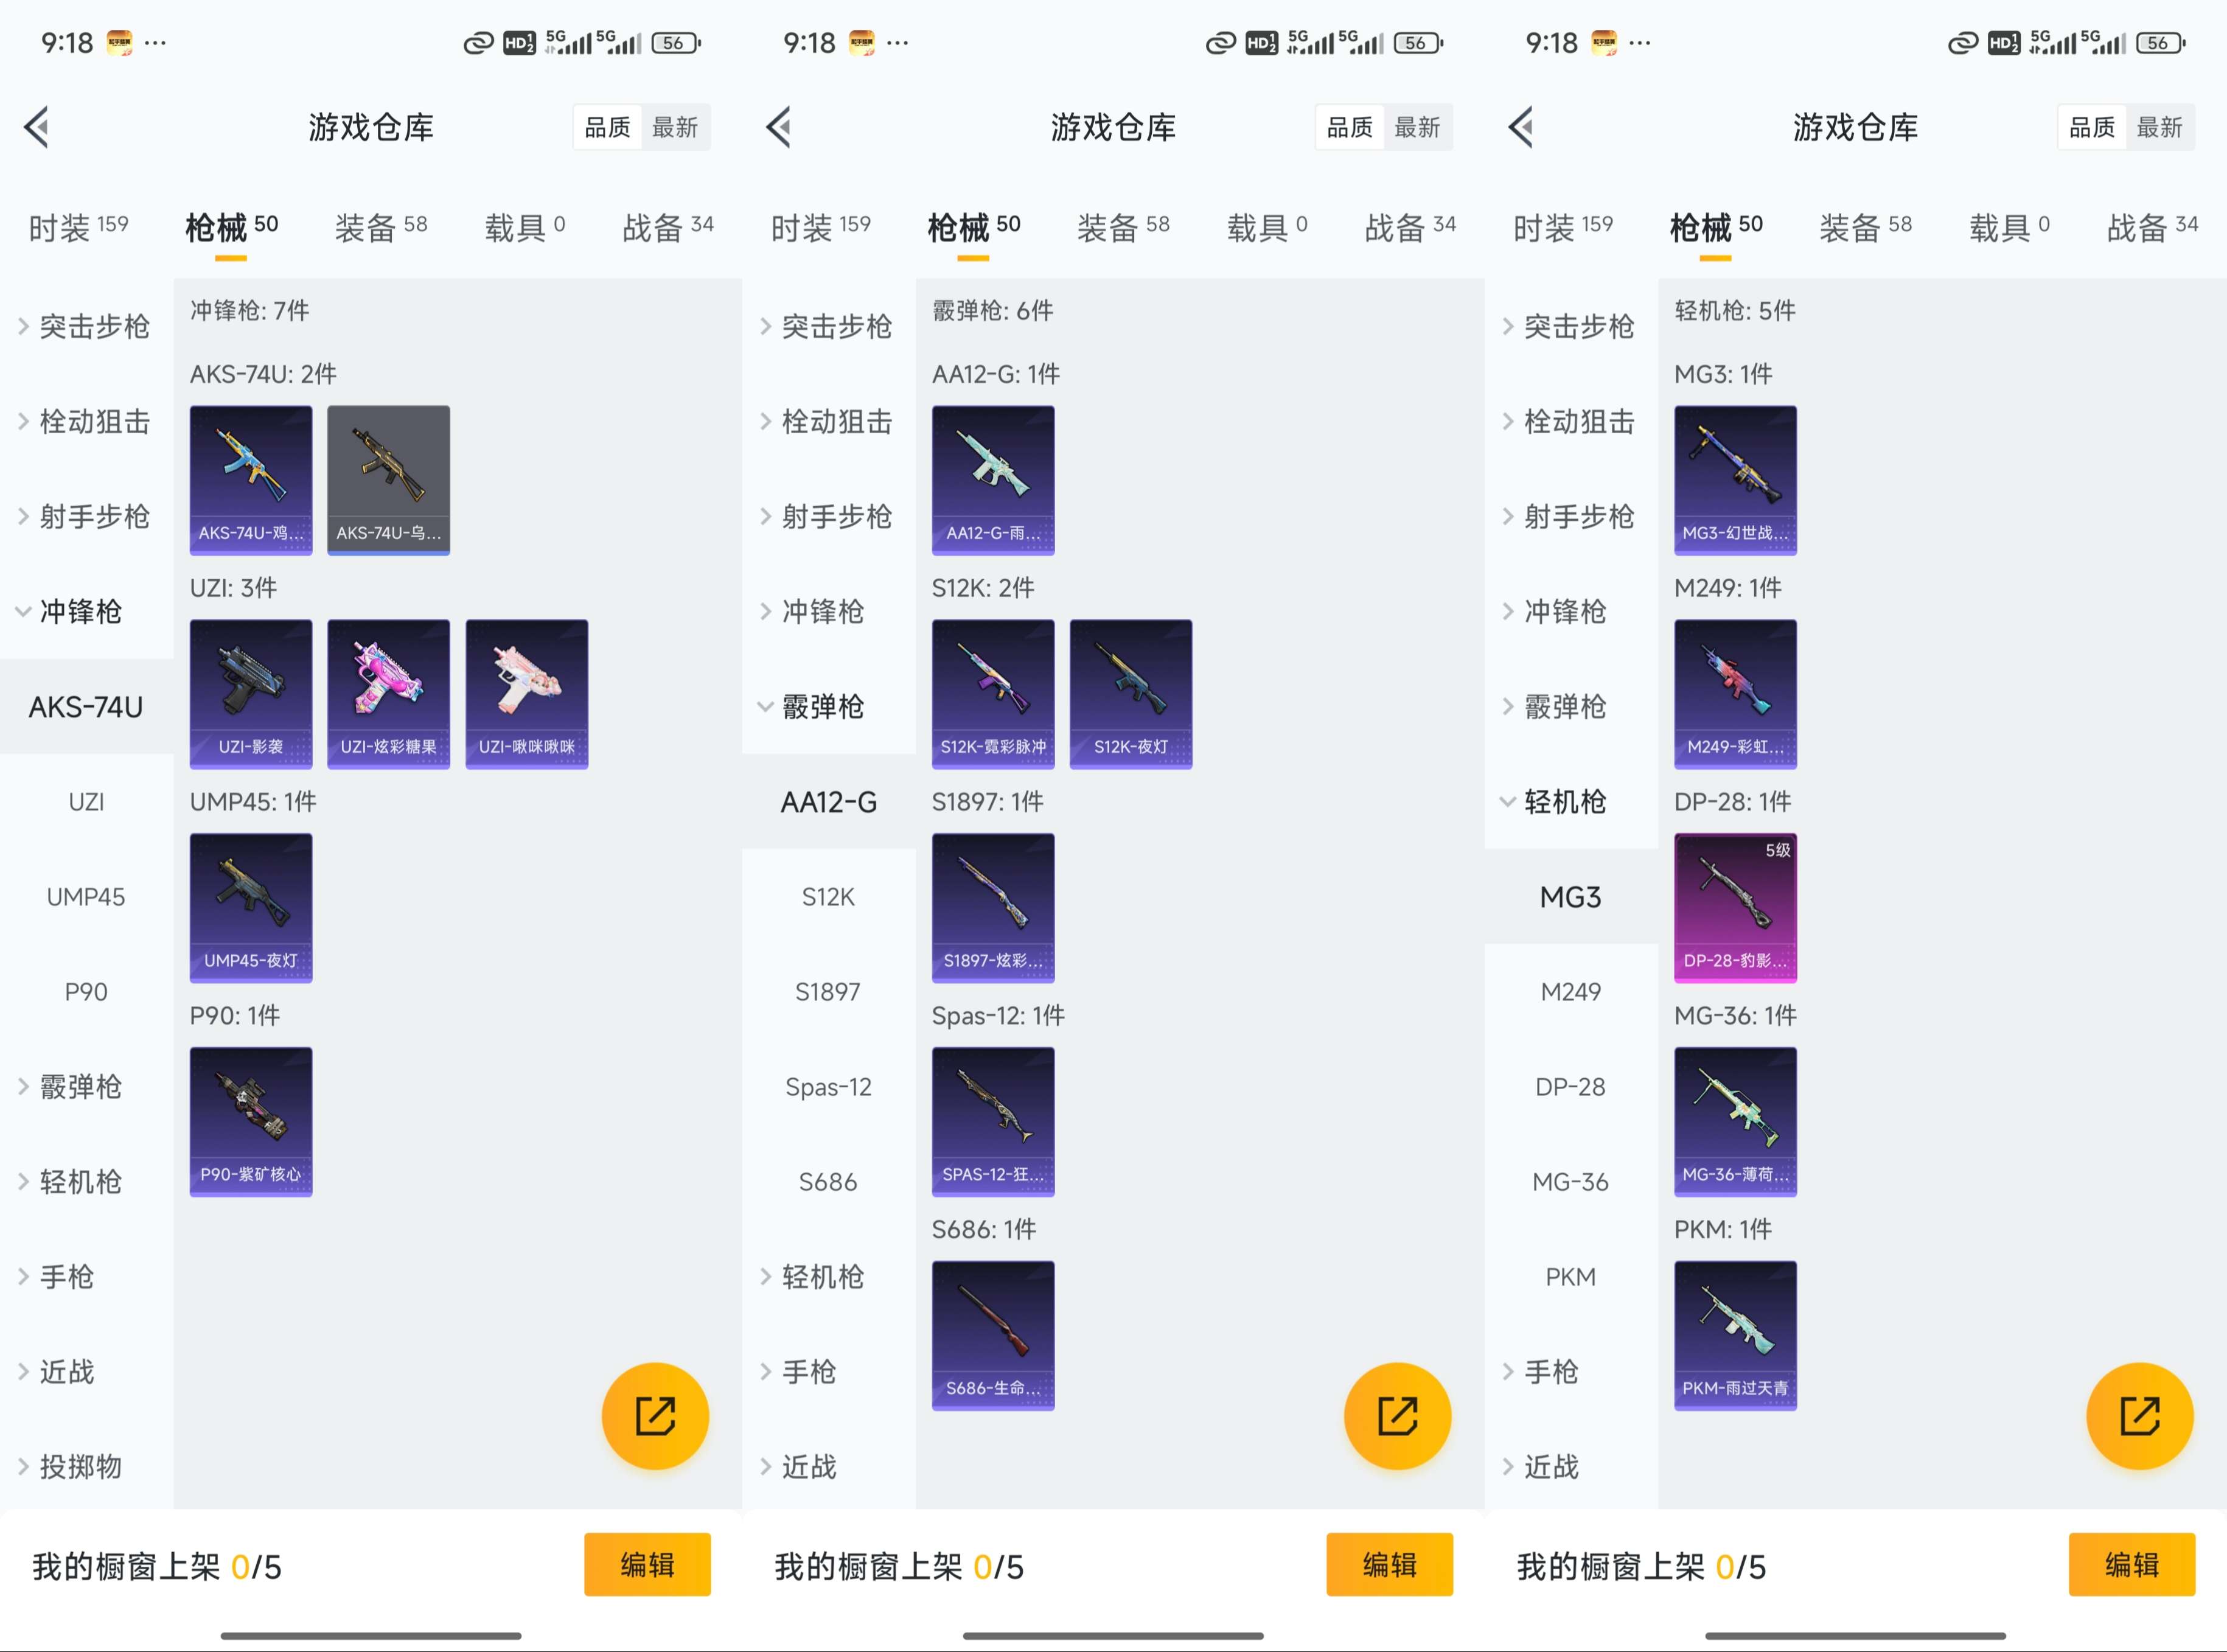The width and height of the screenshot is (2227, 1652).
Task: Click 编辑 button on 轻机枪 screen
Action: coord(2131,1565)
